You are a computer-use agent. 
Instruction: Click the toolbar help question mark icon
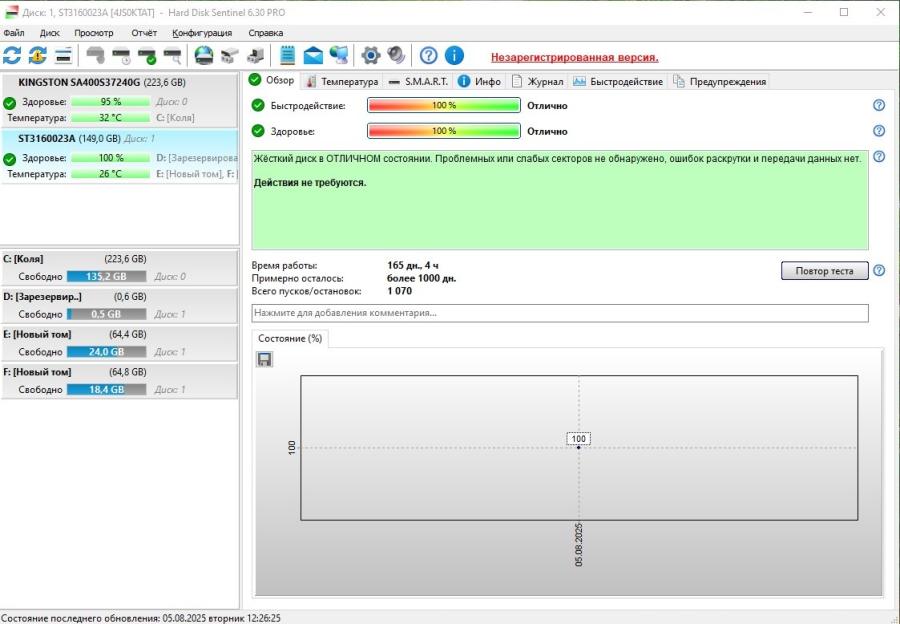pyautogui.click(x=428, y=56)
